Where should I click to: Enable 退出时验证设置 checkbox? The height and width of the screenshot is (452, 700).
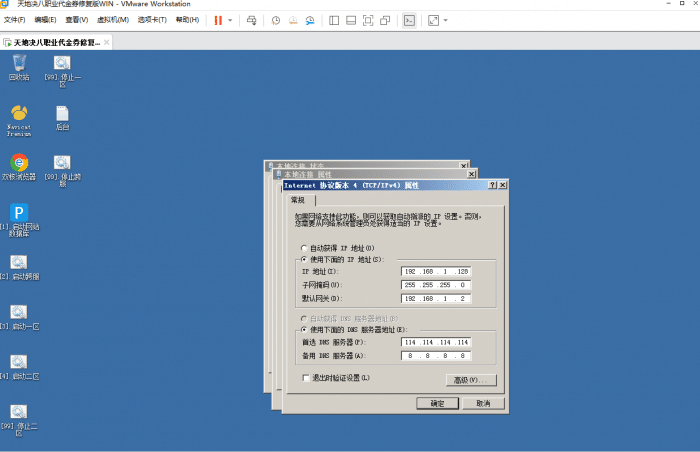pos(306,378)
